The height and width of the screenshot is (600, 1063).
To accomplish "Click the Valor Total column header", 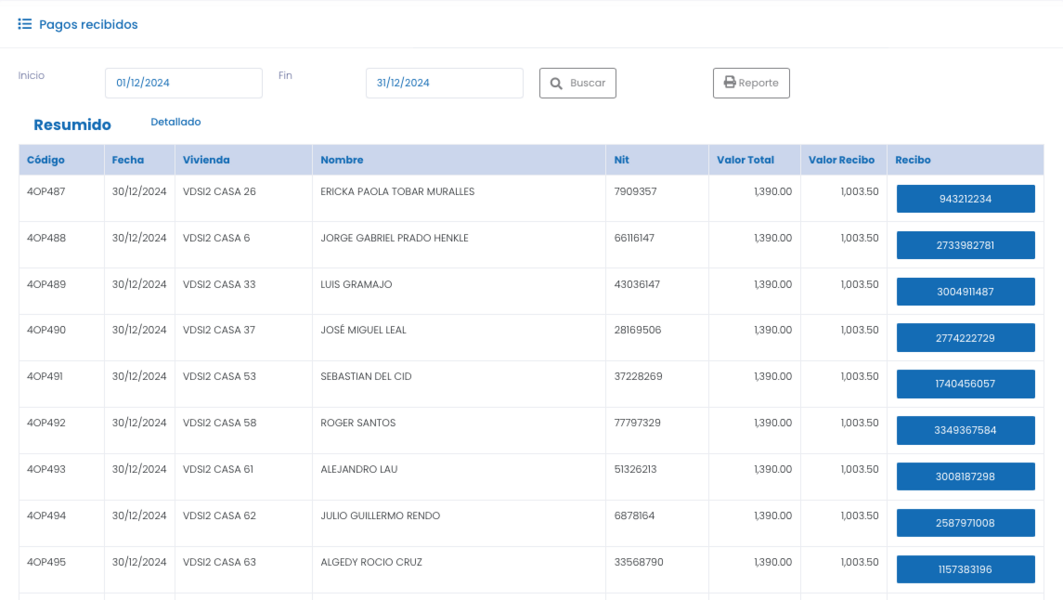I will click(x=745, y=160).
